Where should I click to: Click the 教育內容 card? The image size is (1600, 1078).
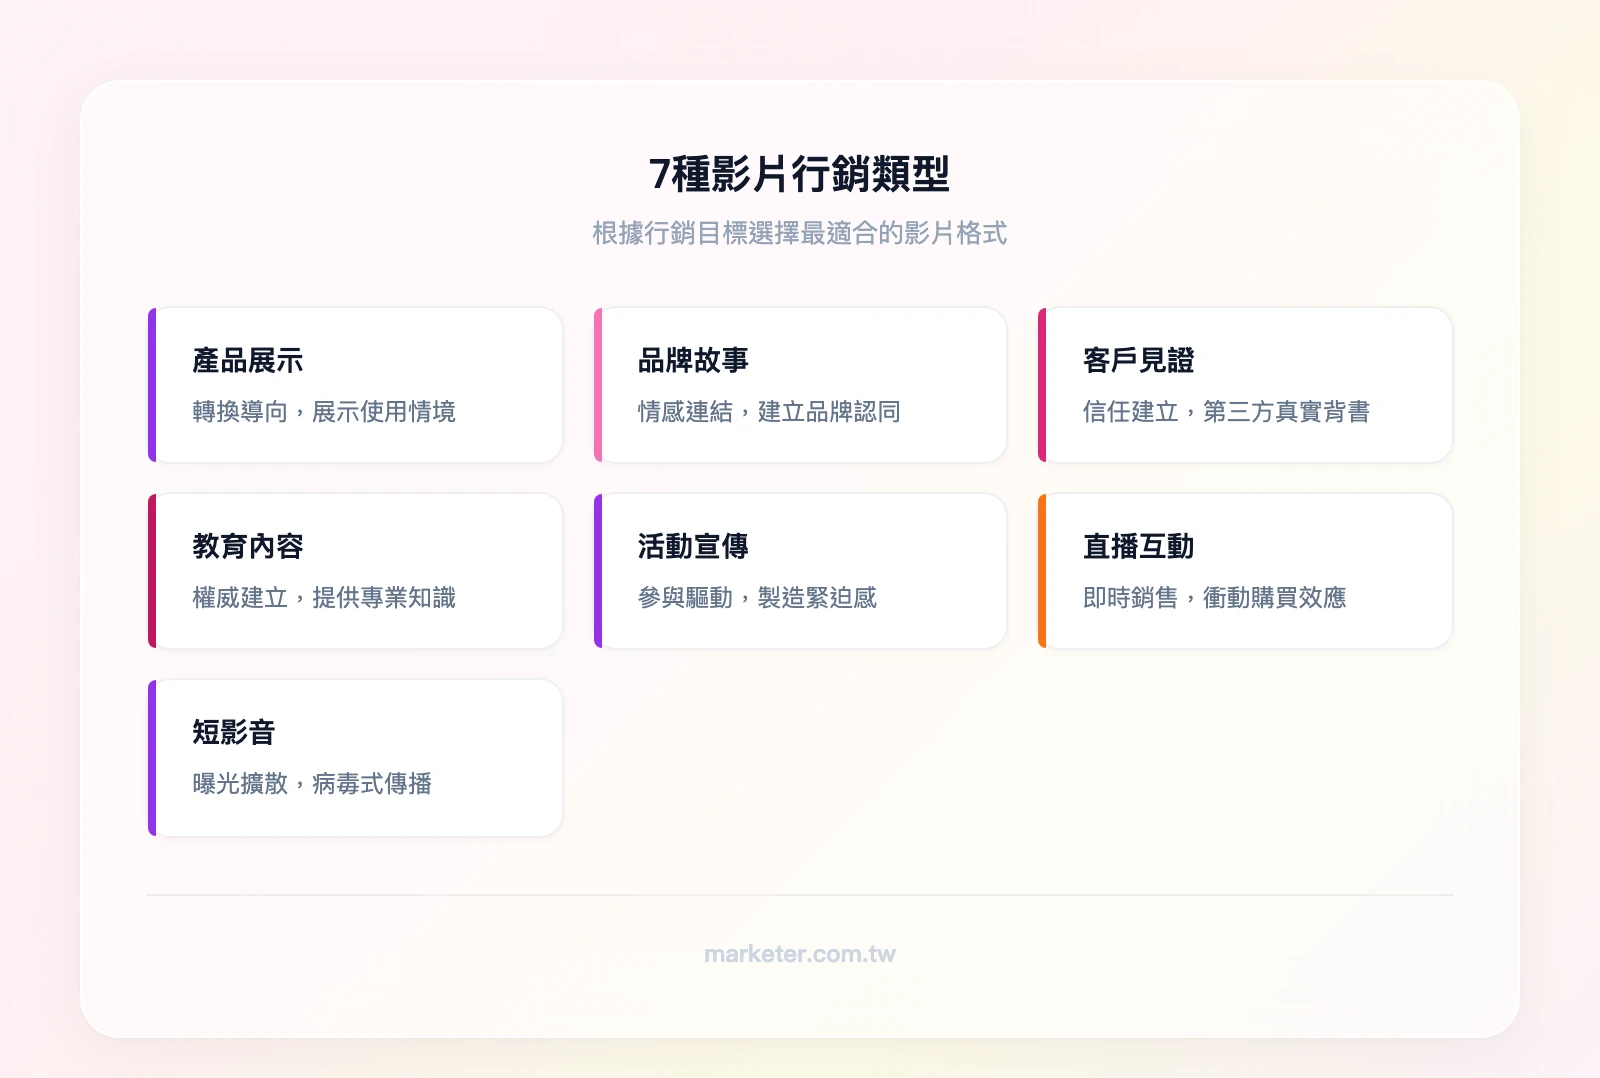(x=356, y=570)
